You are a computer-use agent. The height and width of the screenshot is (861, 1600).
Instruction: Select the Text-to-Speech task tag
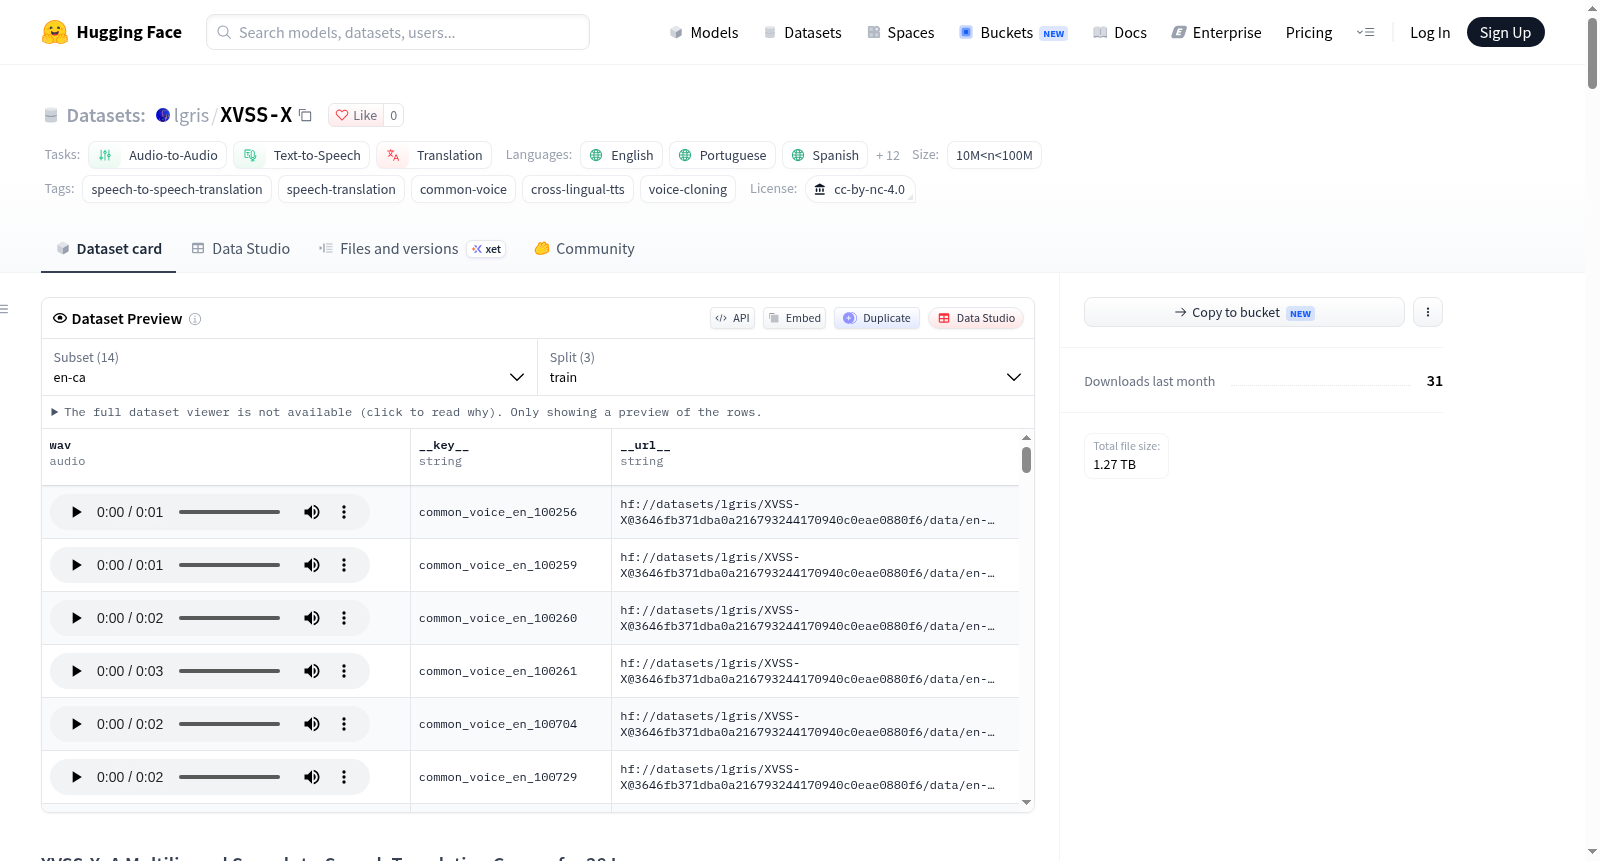click(302, 155)
